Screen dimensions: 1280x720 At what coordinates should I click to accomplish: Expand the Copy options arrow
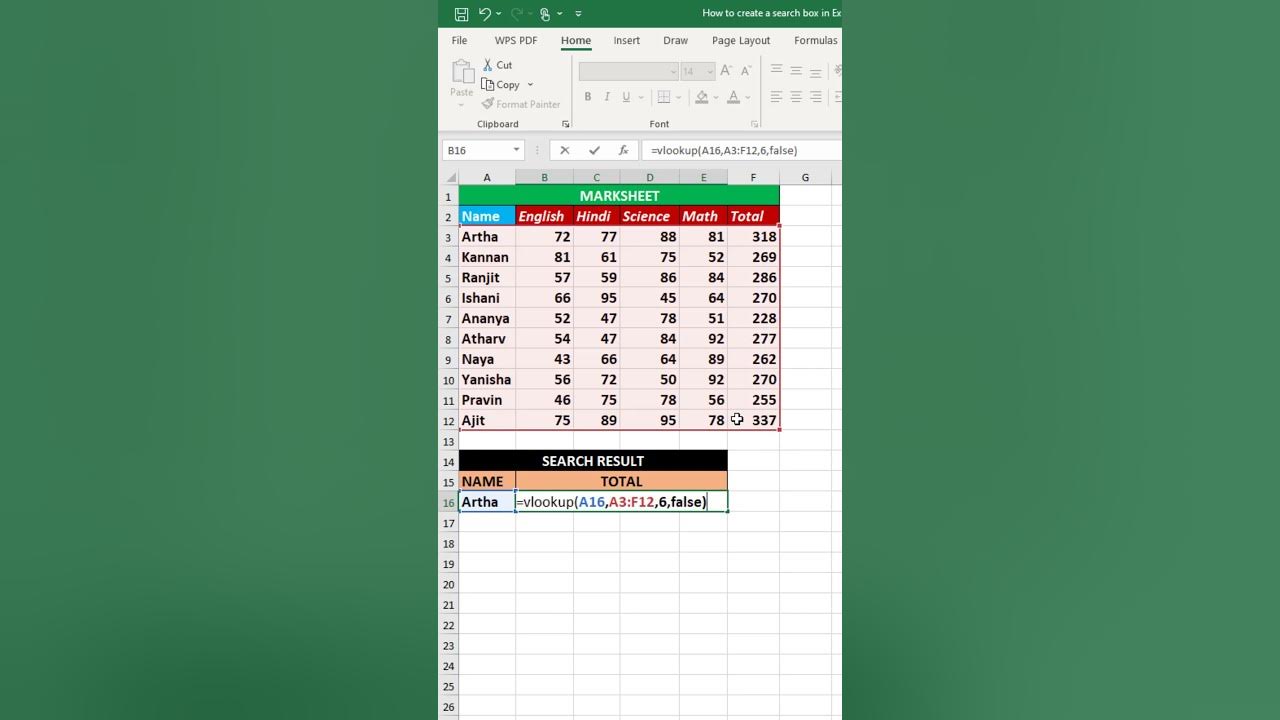[x=530, y=85]
